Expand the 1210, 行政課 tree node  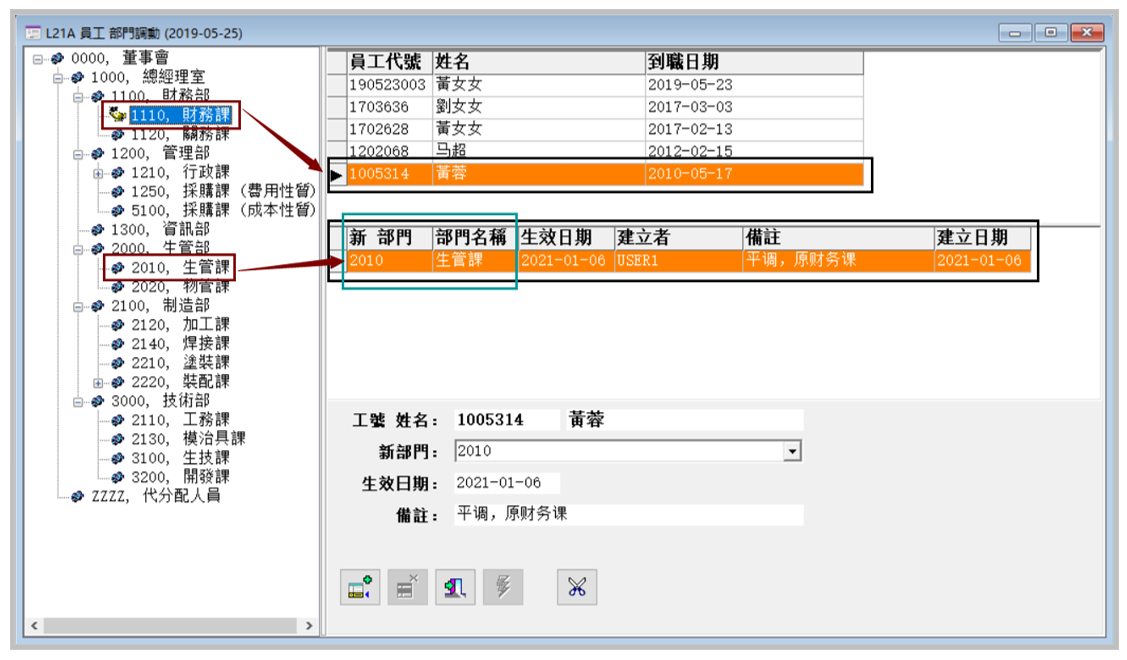pos(98,173)
